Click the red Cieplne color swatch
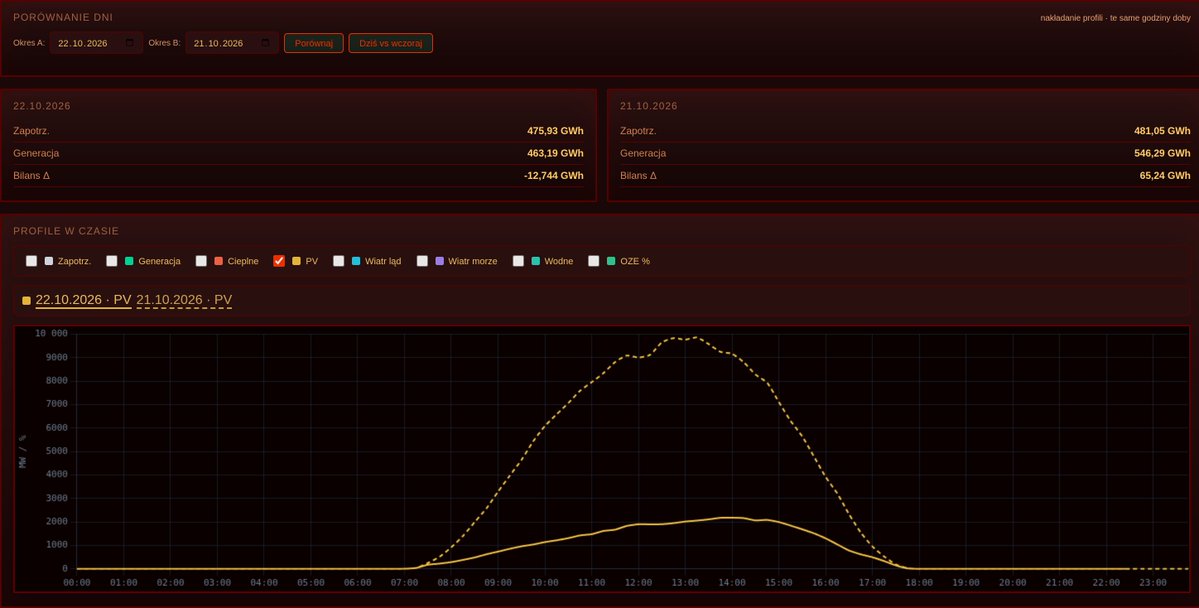The width and height of the screenshot is (1199, 608). click(219, 261)
